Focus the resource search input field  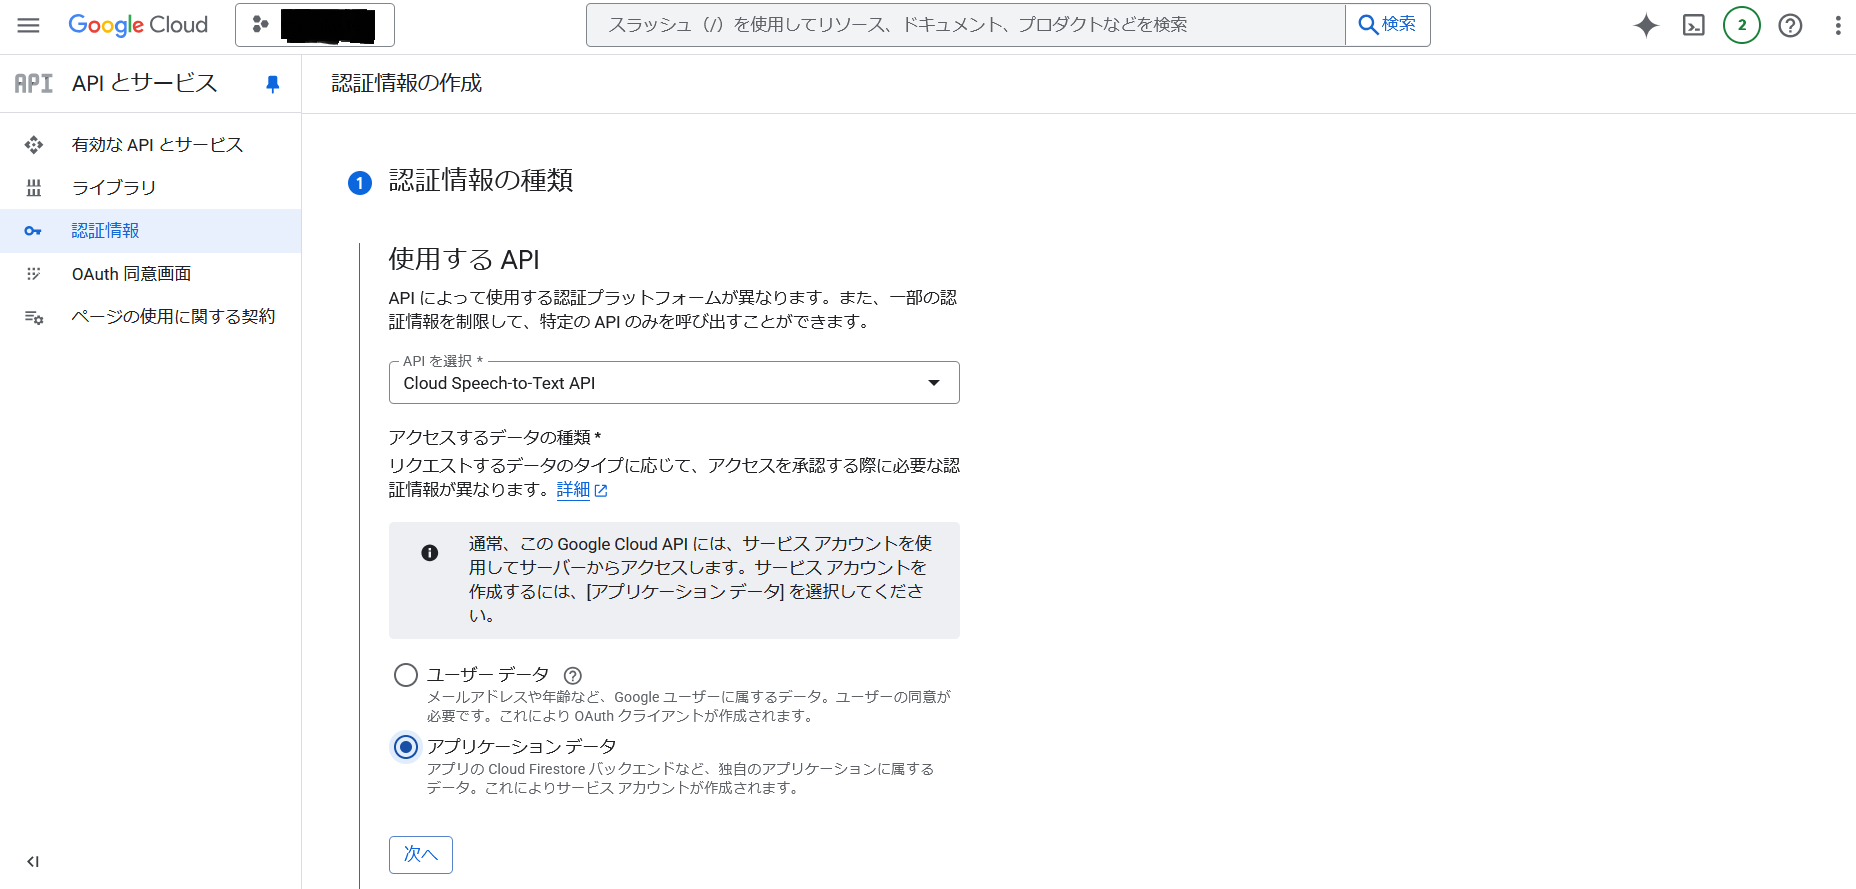click(x=965, y=25)
